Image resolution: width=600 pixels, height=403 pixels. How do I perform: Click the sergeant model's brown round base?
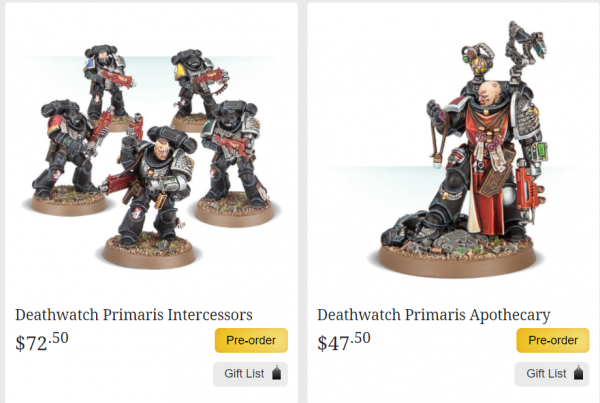pos(149,253)
